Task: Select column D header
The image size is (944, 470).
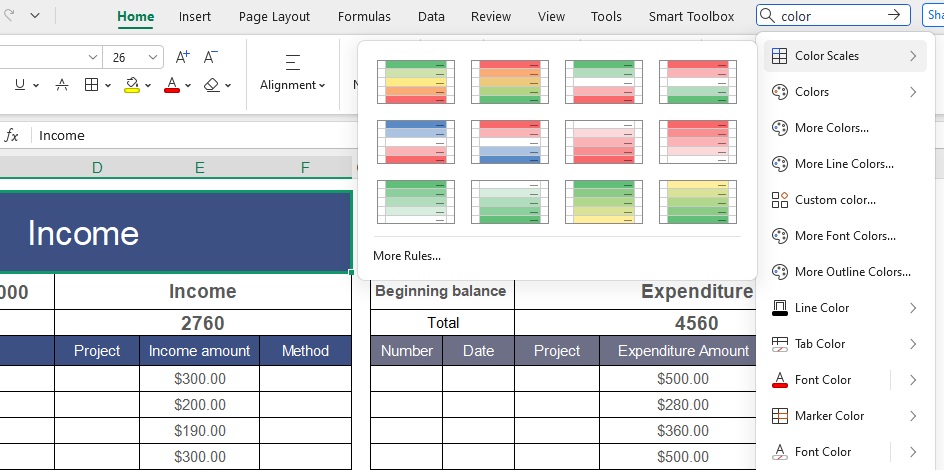Action: click(x=97, y=168)
